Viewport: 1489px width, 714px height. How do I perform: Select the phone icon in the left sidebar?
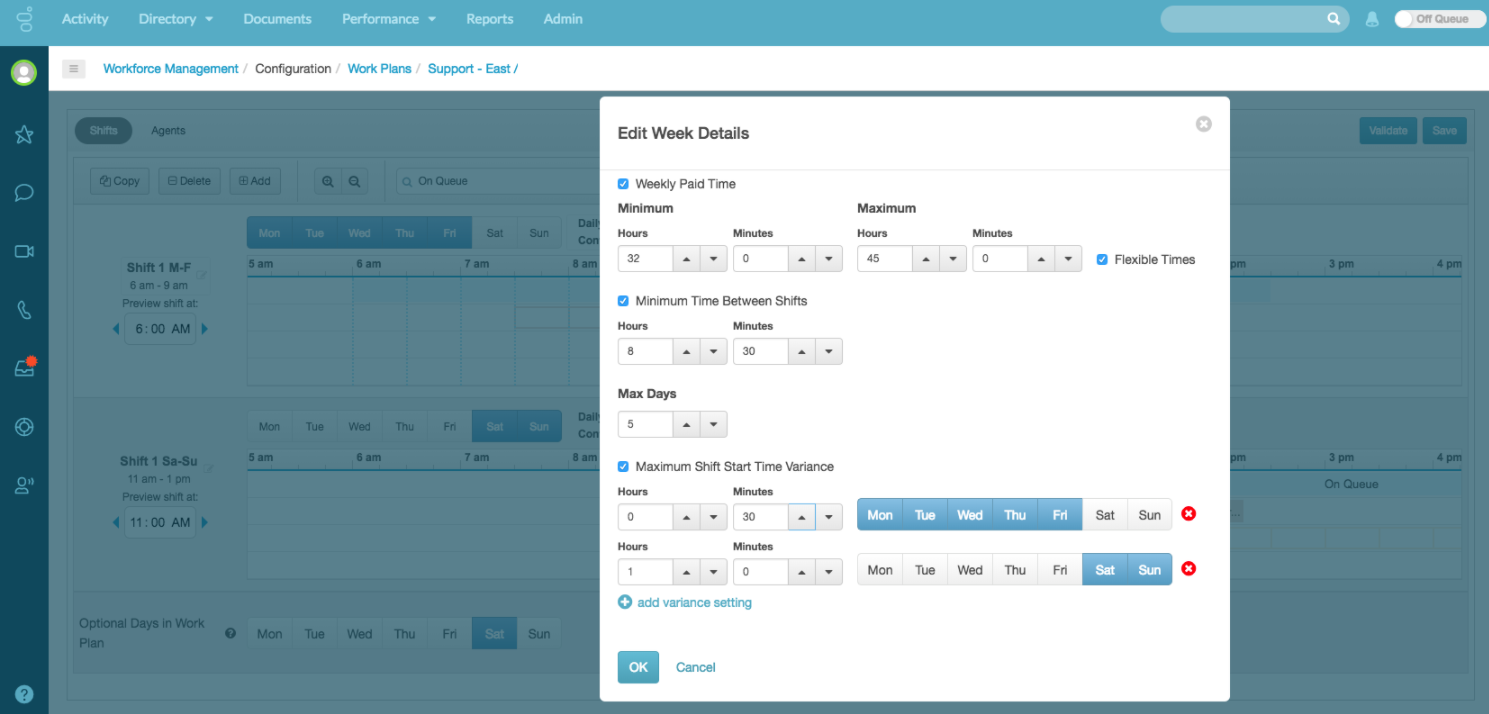coord(23,310)
